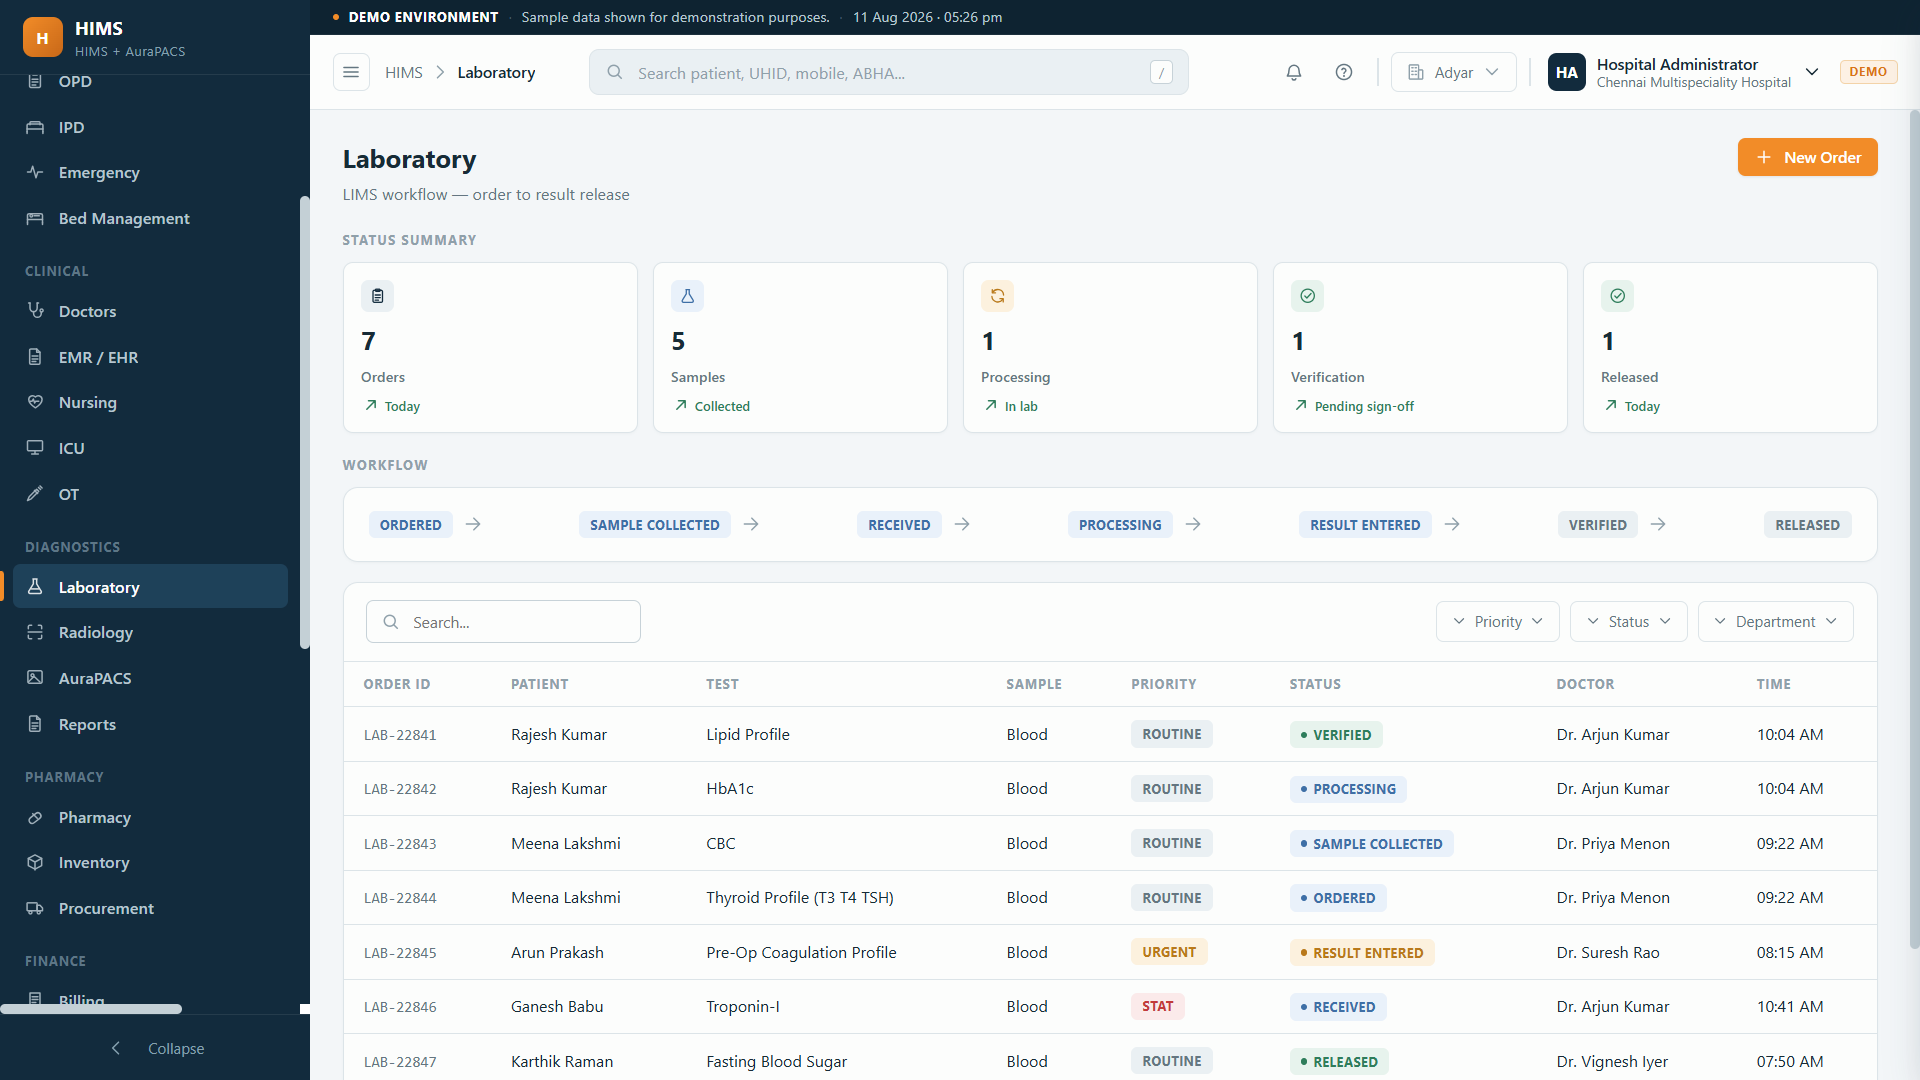The width and height of the screenshot is (1920, 1080).
Task: Open the Department filter dropdown
Action: [1775, 621]
